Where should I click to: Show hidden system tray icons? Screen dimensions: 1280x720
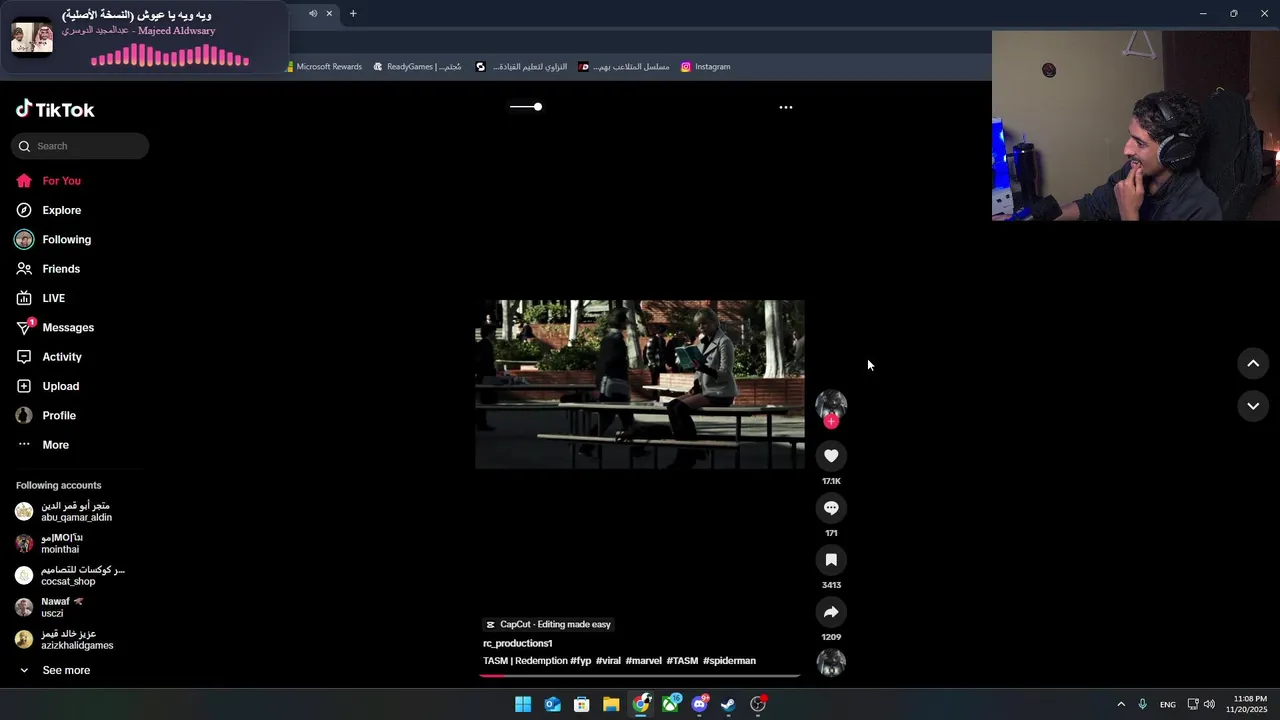(x=1121, y=704)
